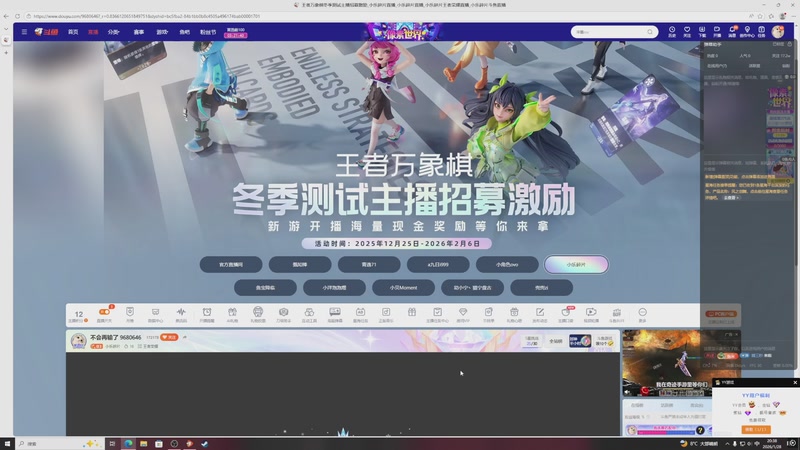This screenshot has height=450, width=800.
Task: Toggle the lock icon in danmaku helper panel
Action: (x=790, y=44)
